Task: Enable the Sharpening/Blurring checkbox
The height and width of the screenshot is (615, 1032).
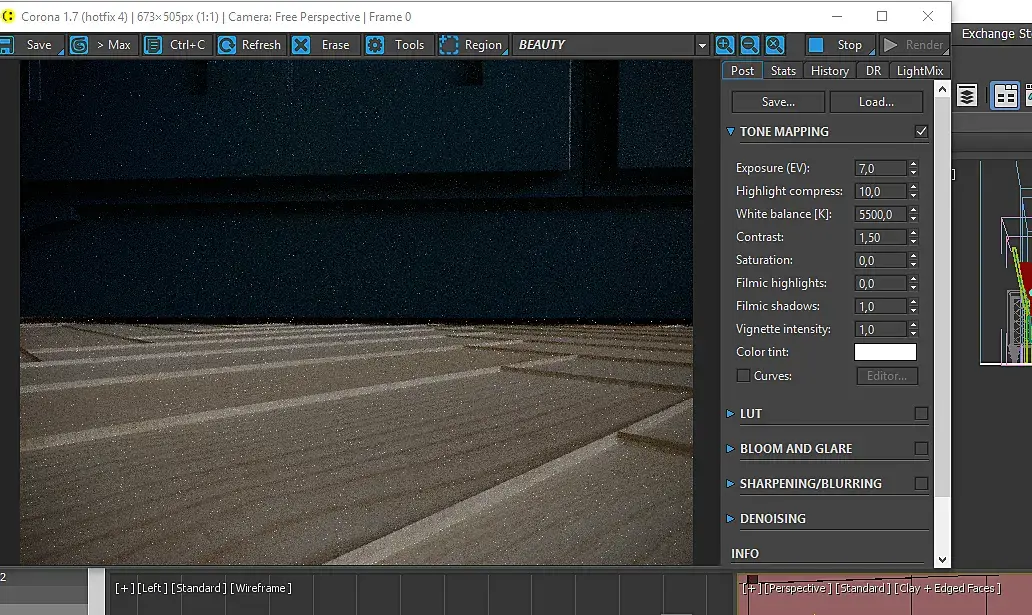Action: [x=921, y=483]
